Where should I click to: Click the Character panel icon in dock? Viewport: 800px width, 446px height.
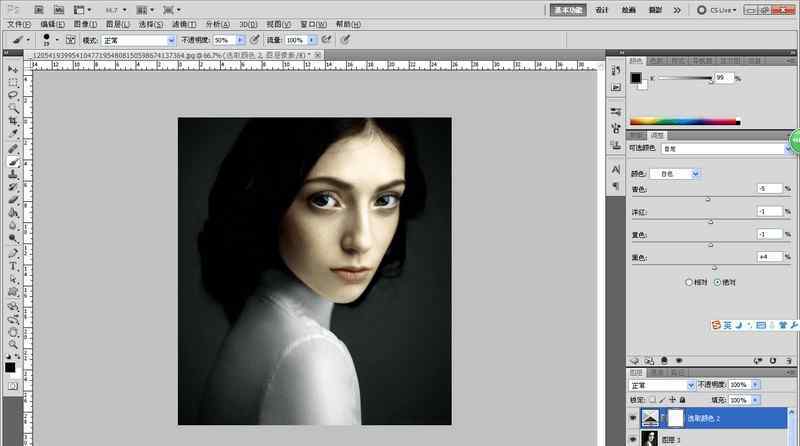[615, 170]
